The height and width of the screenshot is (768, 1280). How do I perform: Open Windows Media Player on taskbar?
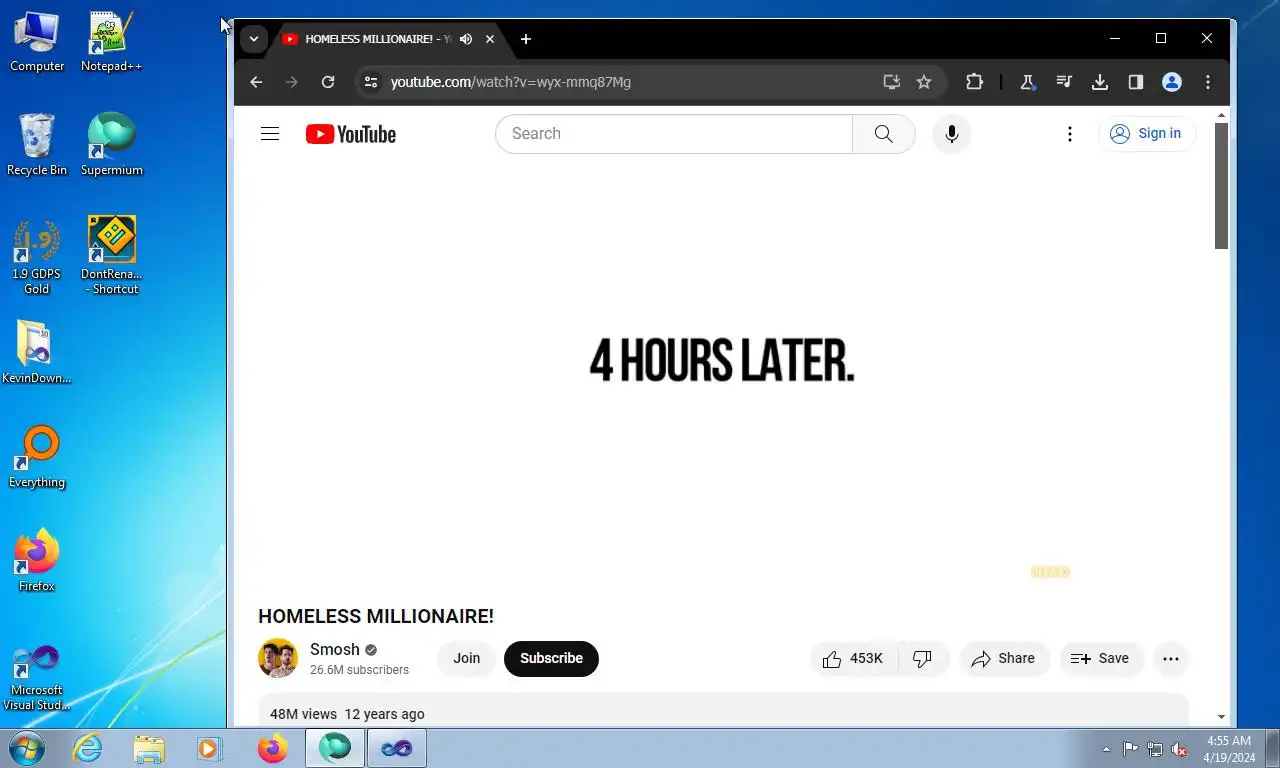pyautogui.click(x=210, y=748)
